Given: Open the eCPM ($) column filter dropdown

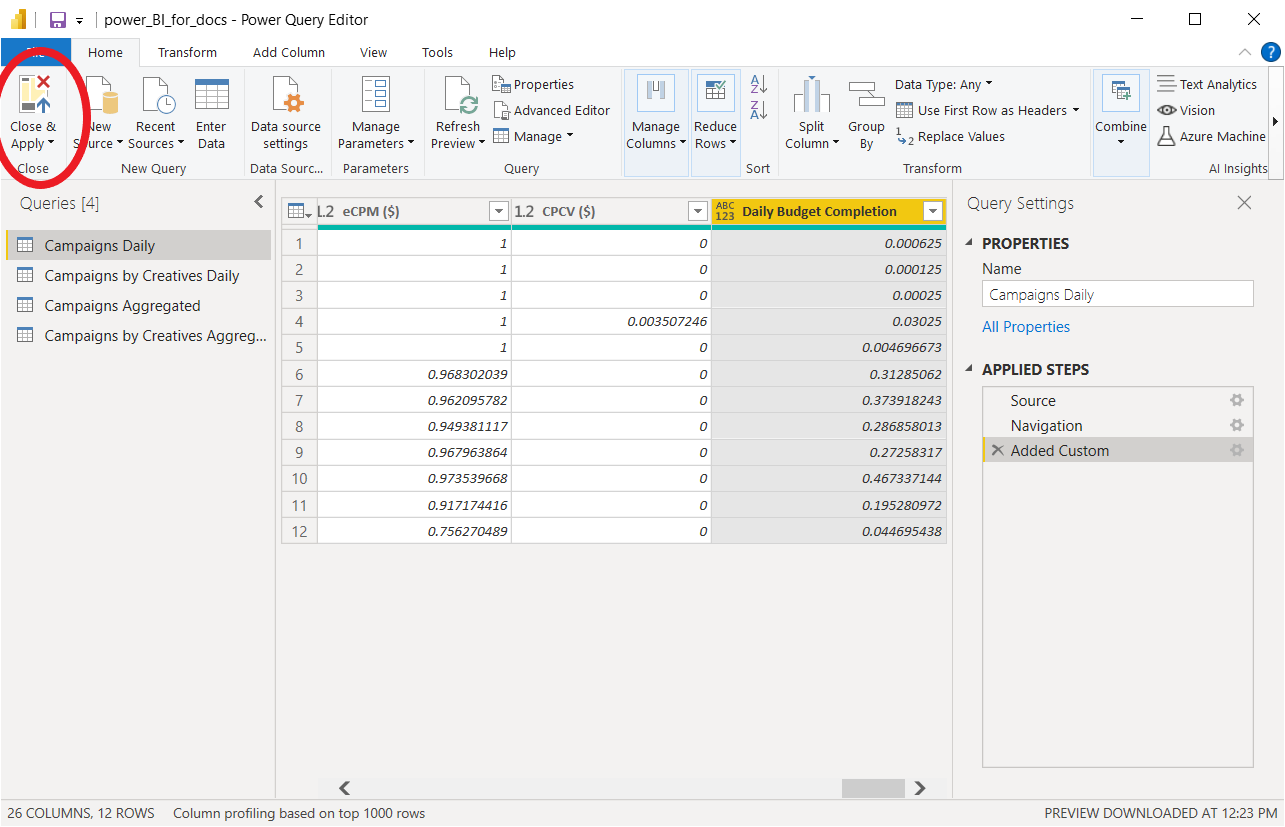Looking at the screenshot, I should (498, 211).
